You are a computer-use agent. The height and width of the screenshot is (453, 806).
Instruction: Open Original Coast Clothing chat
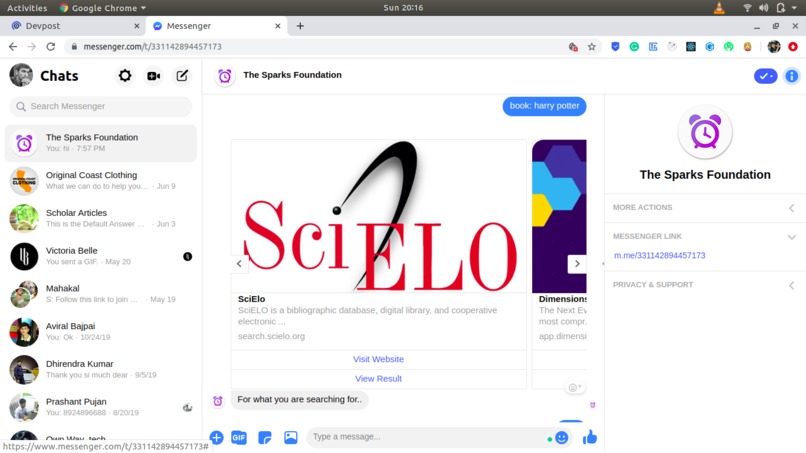(101, 180)
